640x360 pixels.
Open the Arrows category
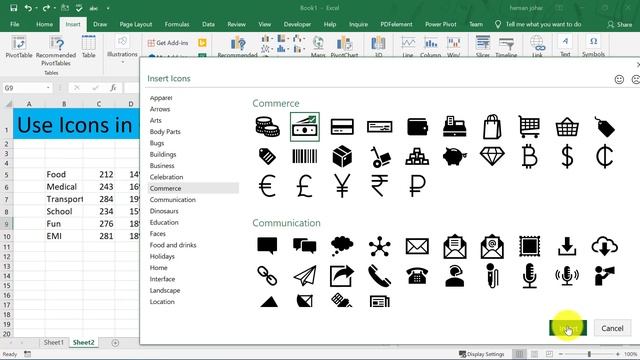click(160, 109)
